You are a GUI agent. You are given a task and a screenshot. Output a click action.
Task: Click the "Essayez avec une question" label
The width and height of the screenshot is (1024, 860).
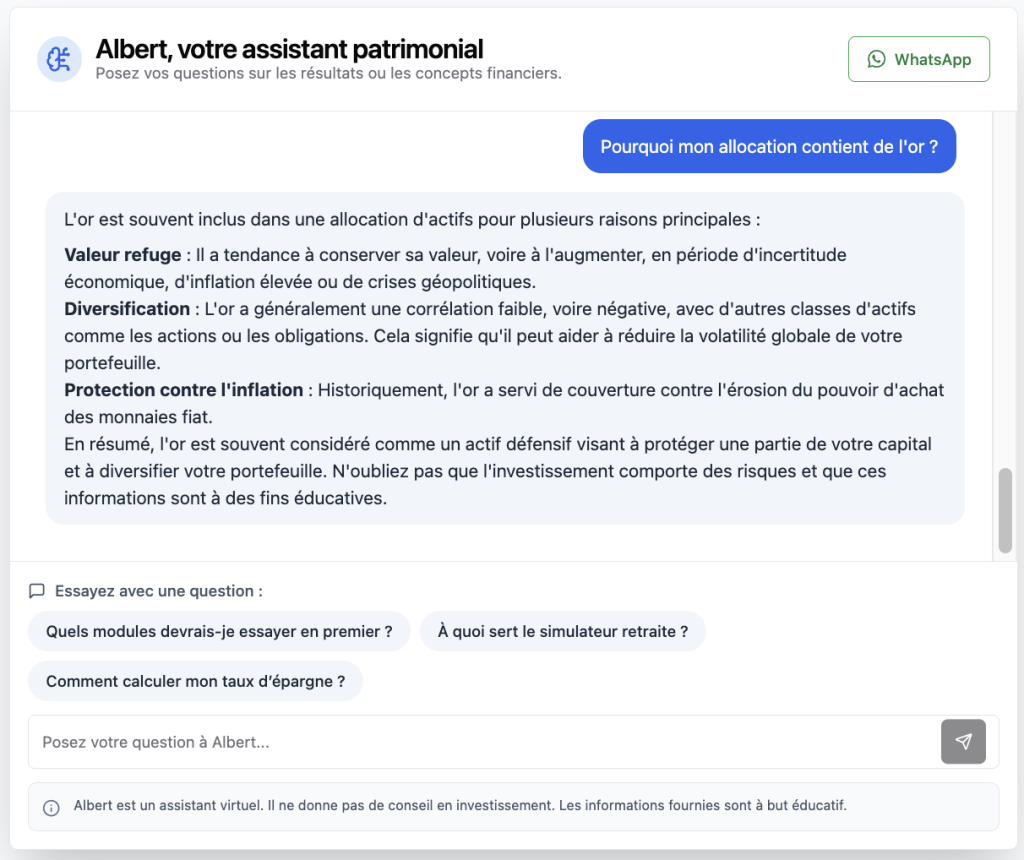tap(158, 591)
